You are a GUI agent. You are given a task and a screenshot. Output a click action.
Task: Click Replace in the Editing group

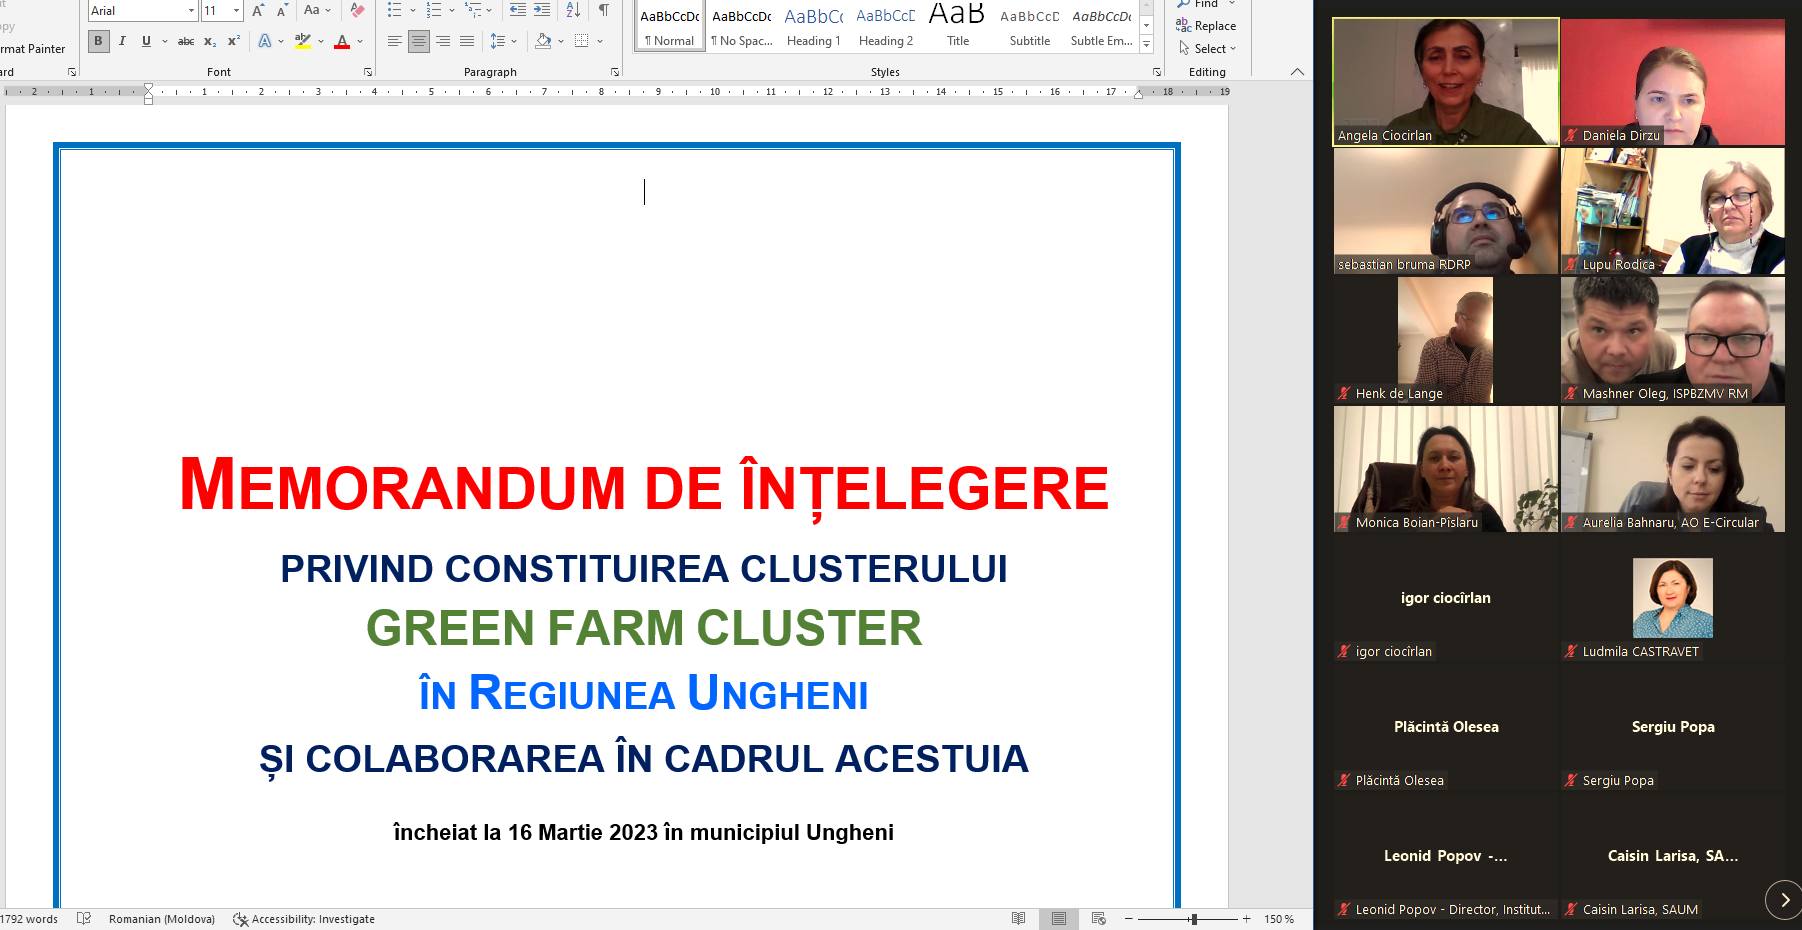[x=1207, y=26]
